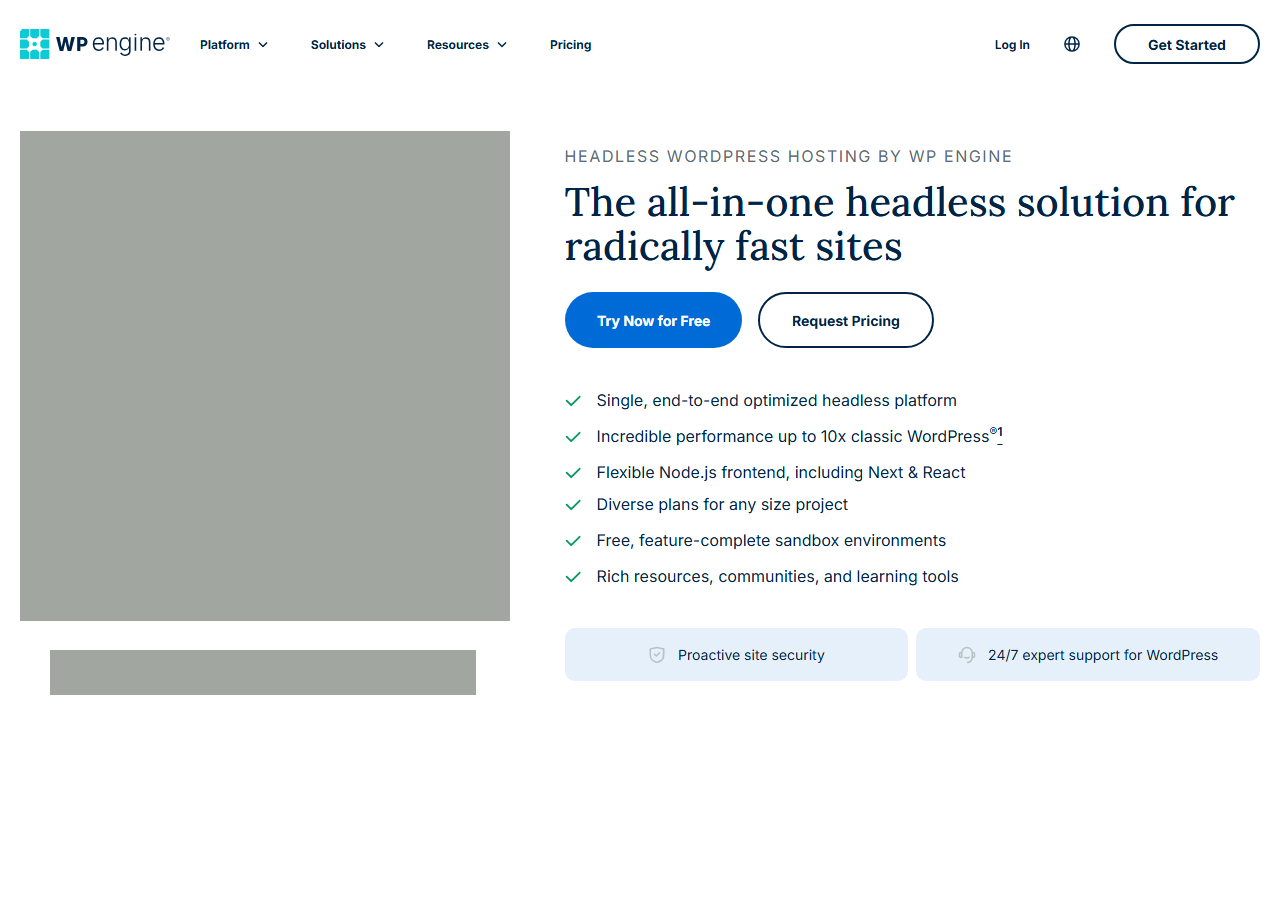Click checkmark next to Flexible Node.js frontend
This screenshot has height=900, width=1280.
[573, 473]
